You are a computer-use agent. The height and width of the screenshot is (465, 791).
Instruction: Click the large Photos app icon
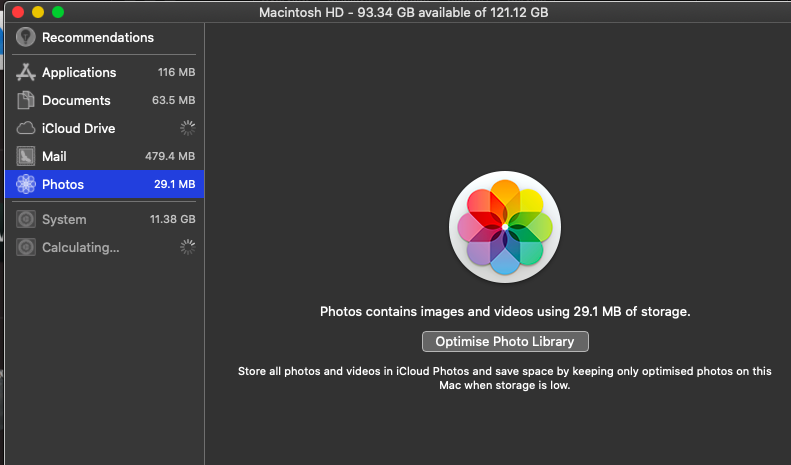[x=505, y=227]
